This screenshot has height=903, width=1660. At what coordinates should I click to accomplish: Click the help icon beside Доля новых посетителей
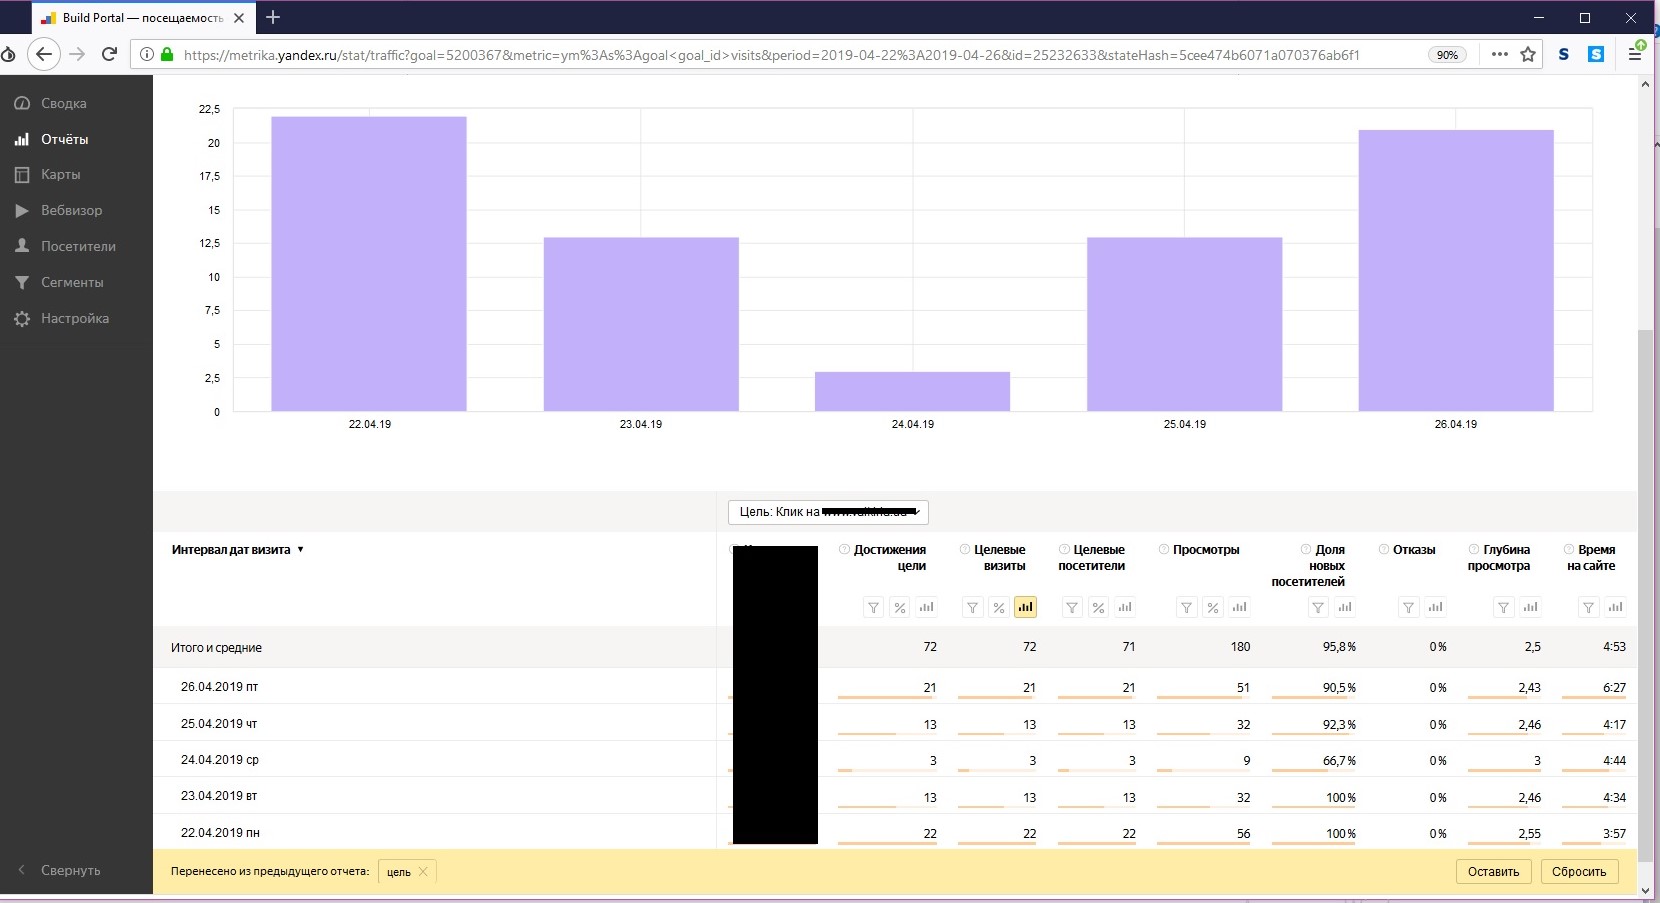tap(1306, 549)
